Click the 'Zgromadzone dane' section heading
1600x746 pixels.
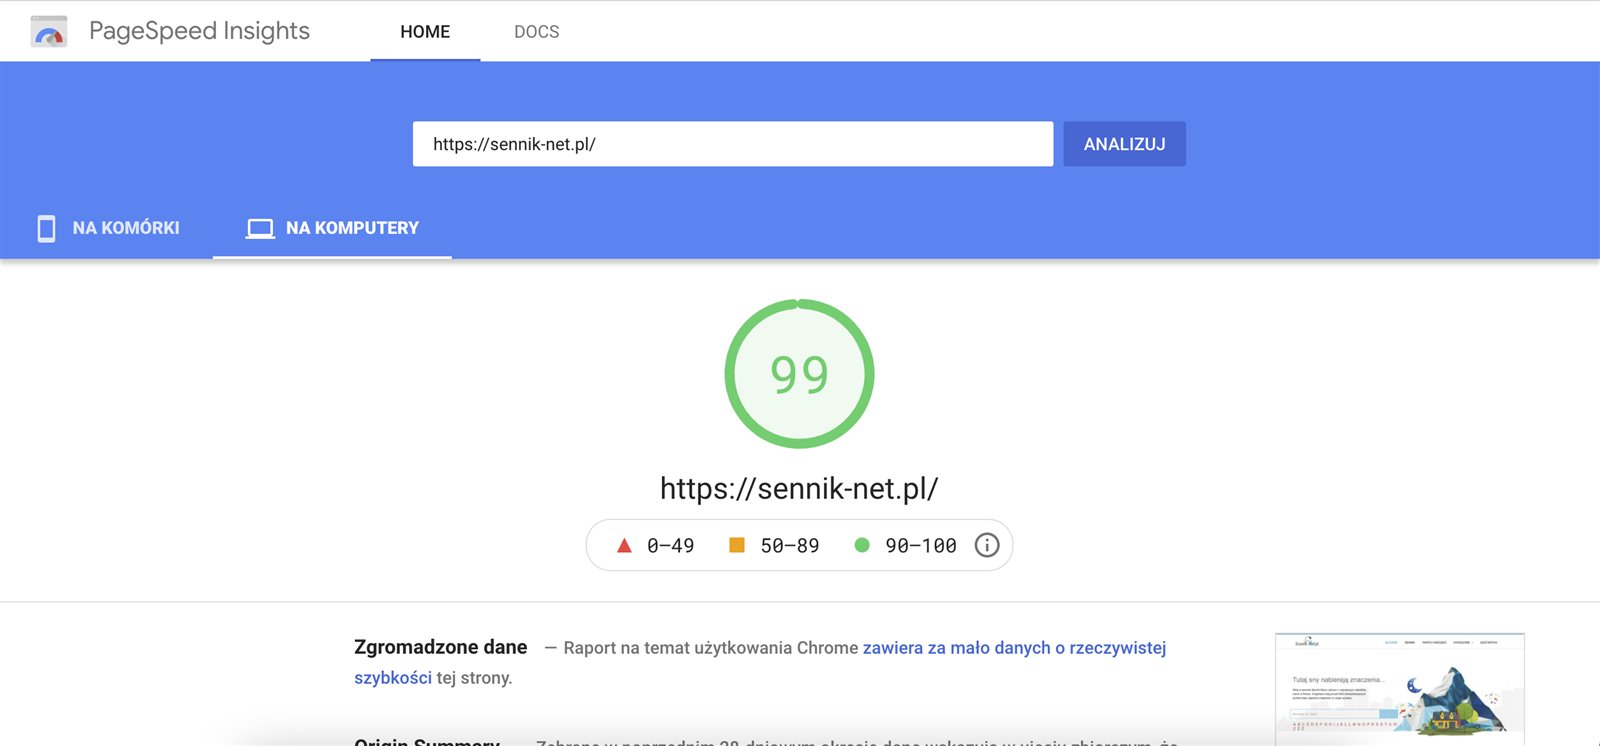pos(440,647)
